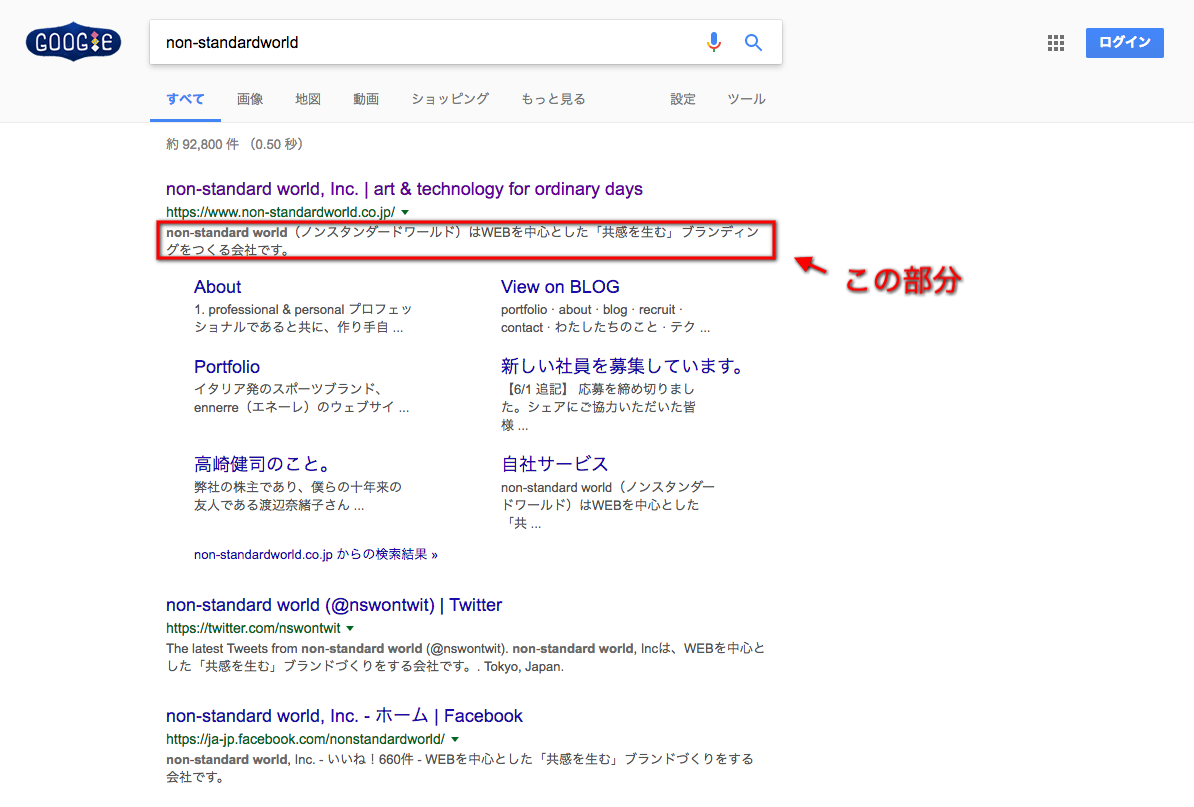Click the Twitter snippet 'The latest Tweets from'
The height and width of the screenshot is (807, 1194).
click(x=465, y=658)
